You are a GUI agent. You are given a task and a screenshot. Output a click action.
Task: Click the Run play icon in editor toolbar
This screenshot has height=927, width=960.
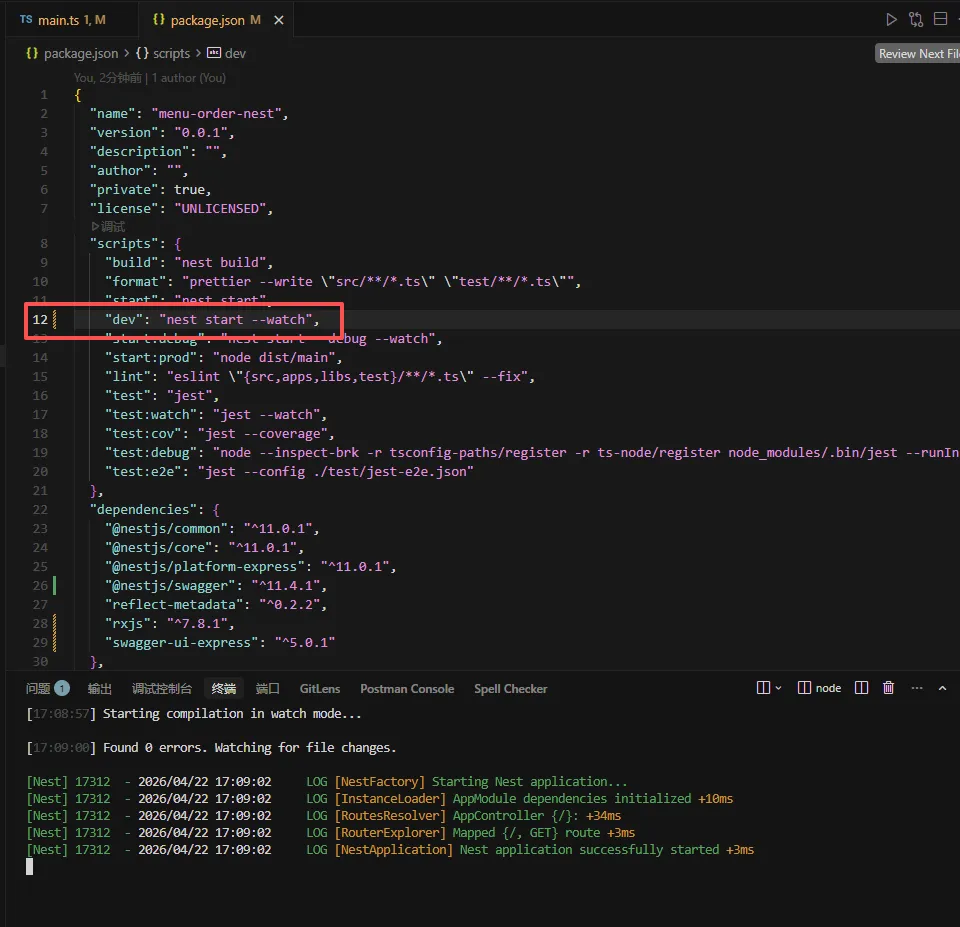pyautogui.click(x=891, y=20)
